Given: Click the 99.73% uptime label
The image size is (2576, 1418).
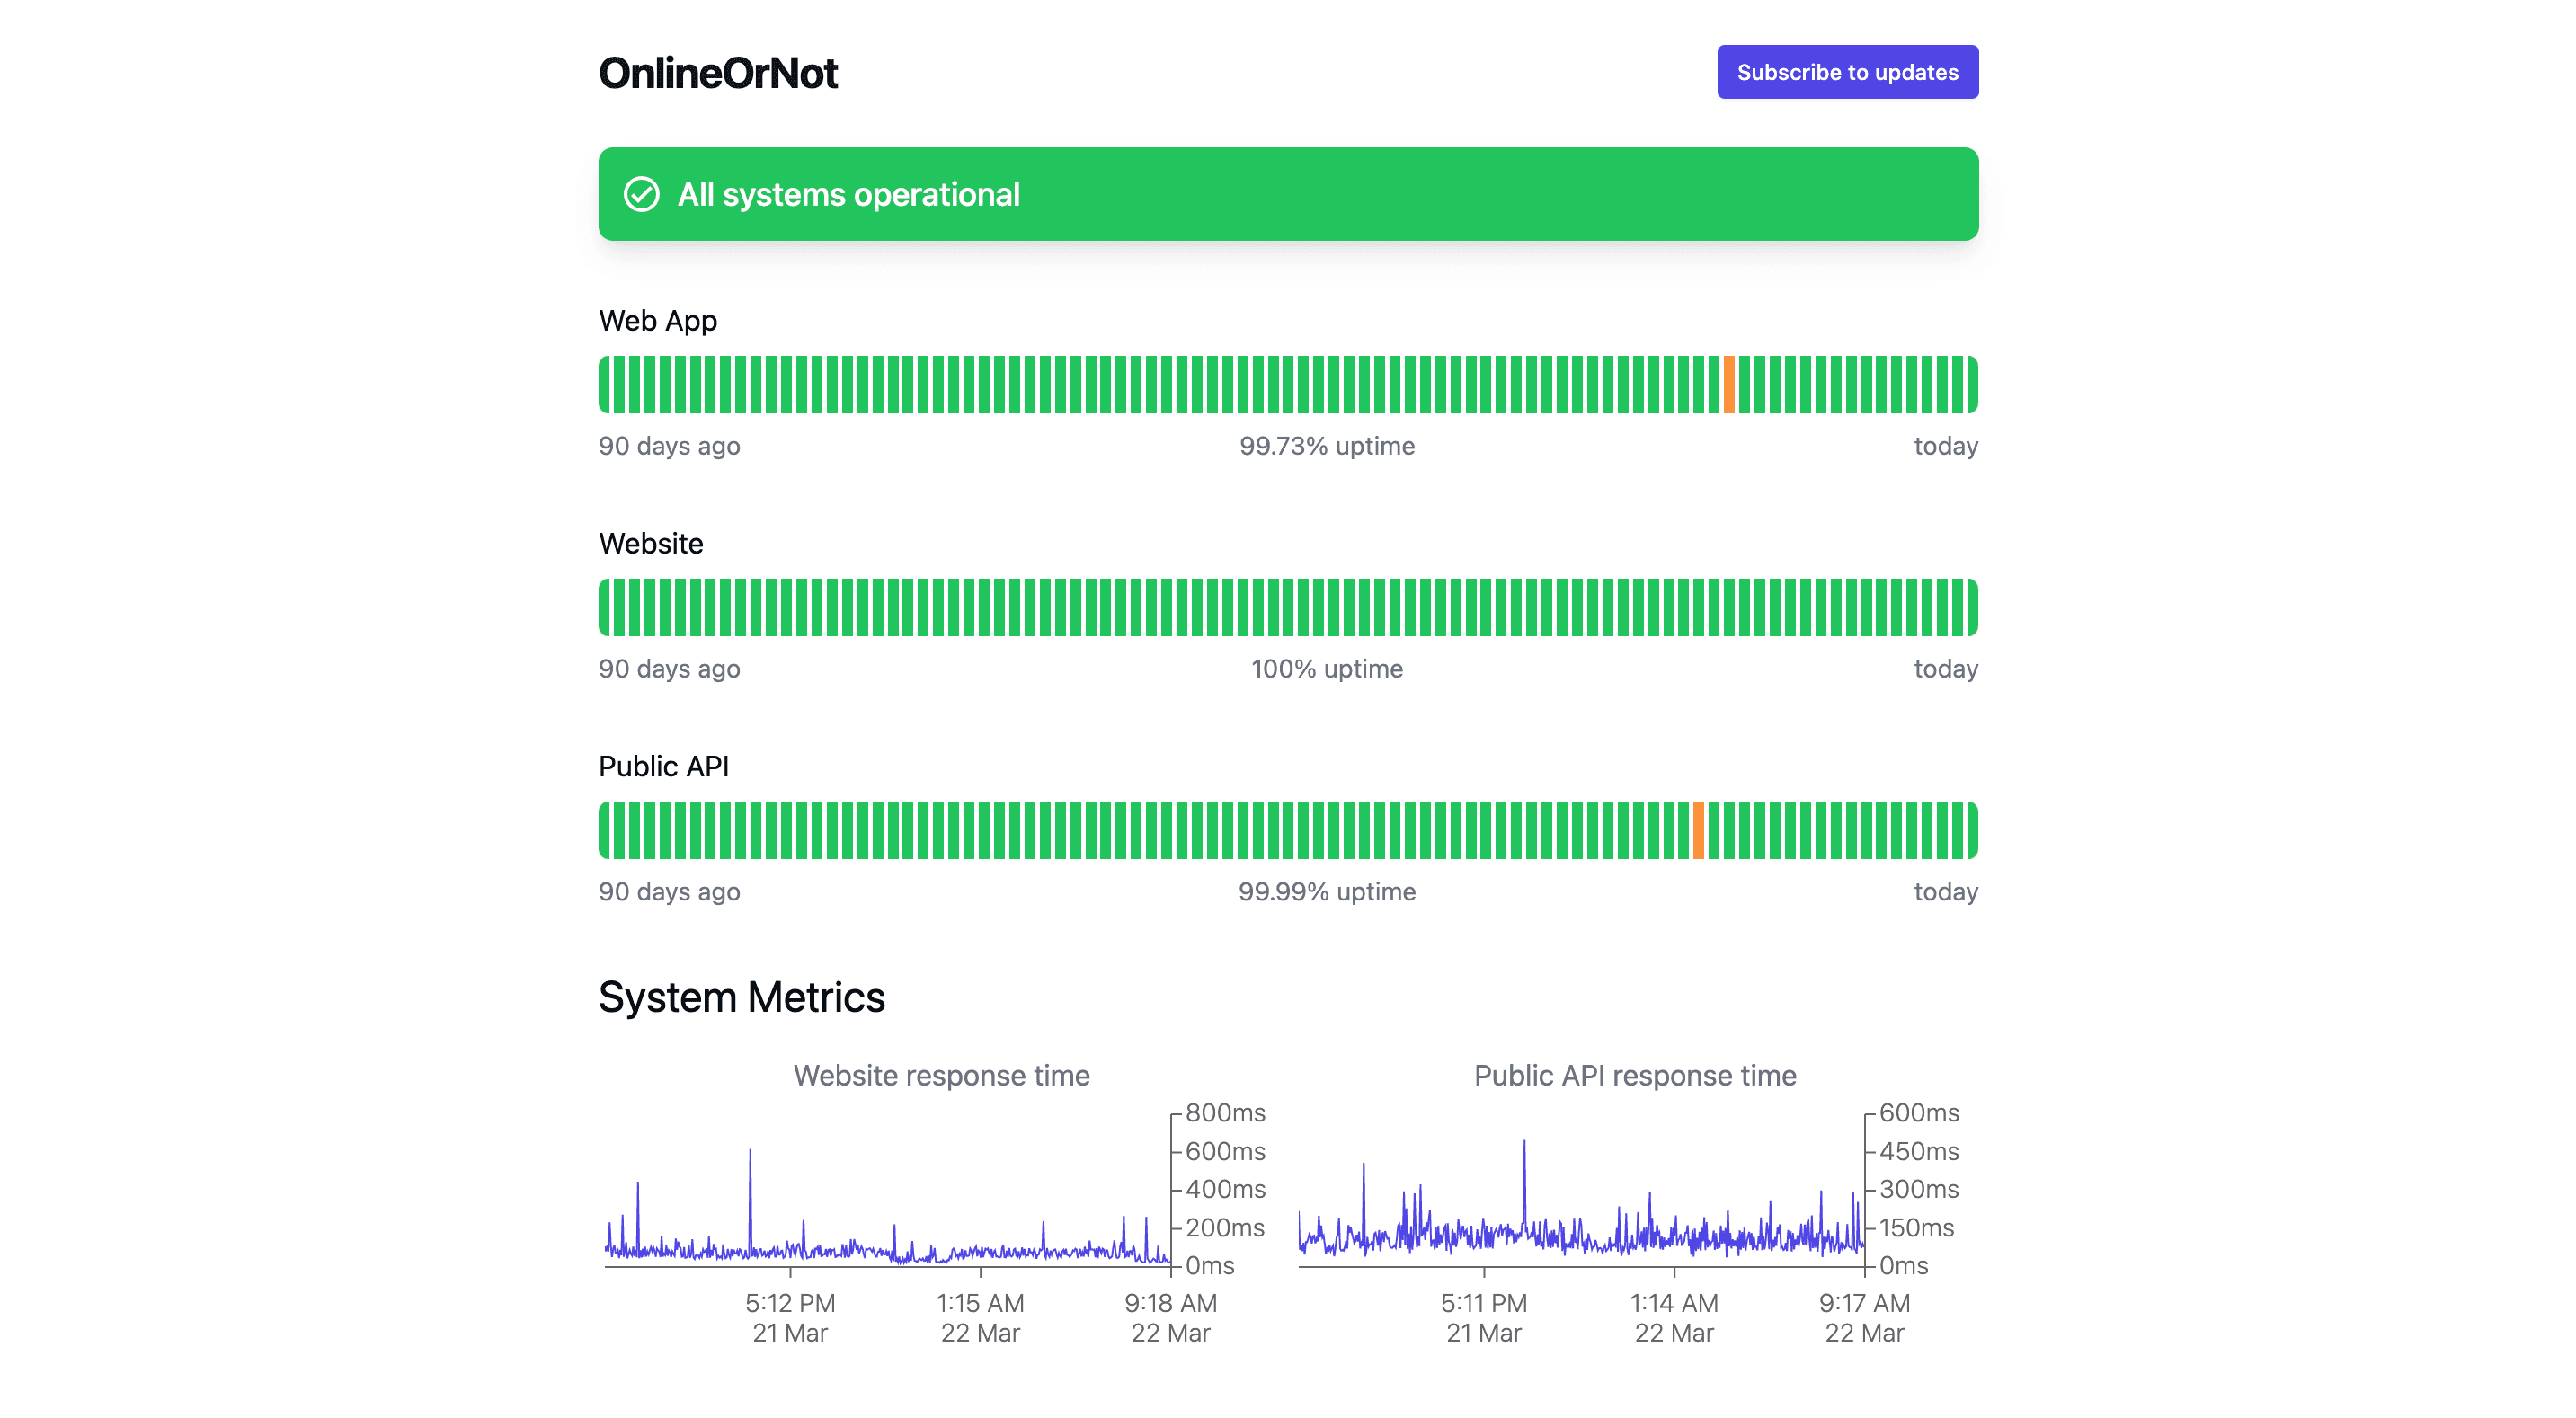Looking at the screenshot, I should click(x=1327, y=446).
